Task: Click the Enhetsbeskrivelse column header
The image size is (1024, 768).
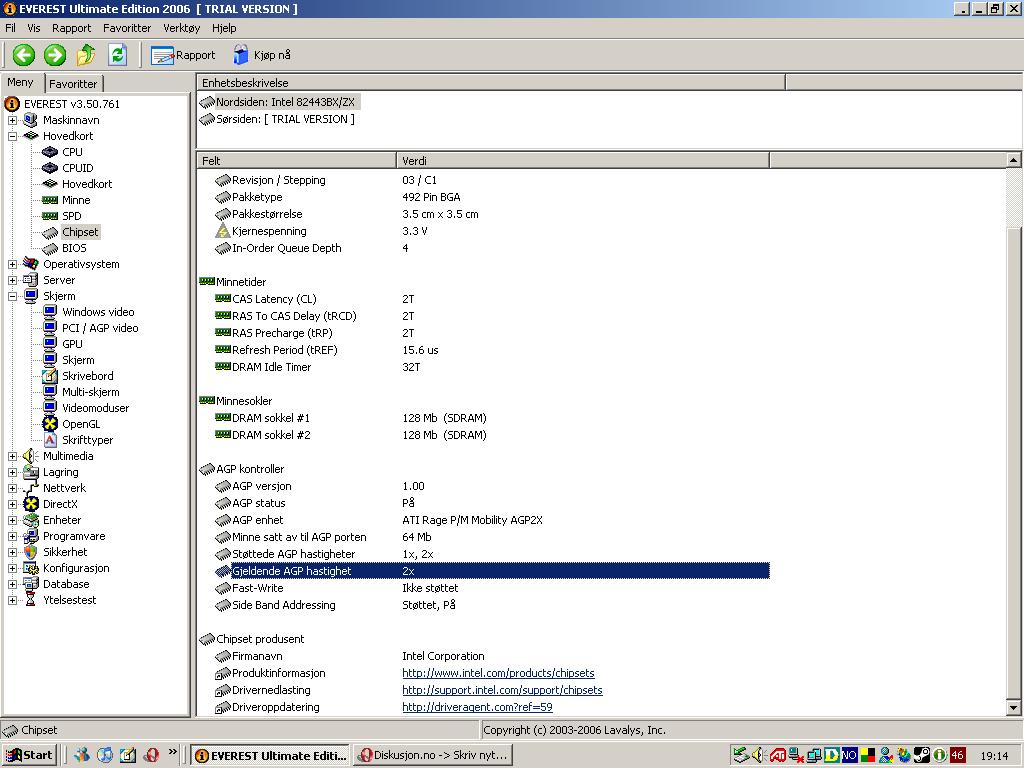Action: point(490,83)
